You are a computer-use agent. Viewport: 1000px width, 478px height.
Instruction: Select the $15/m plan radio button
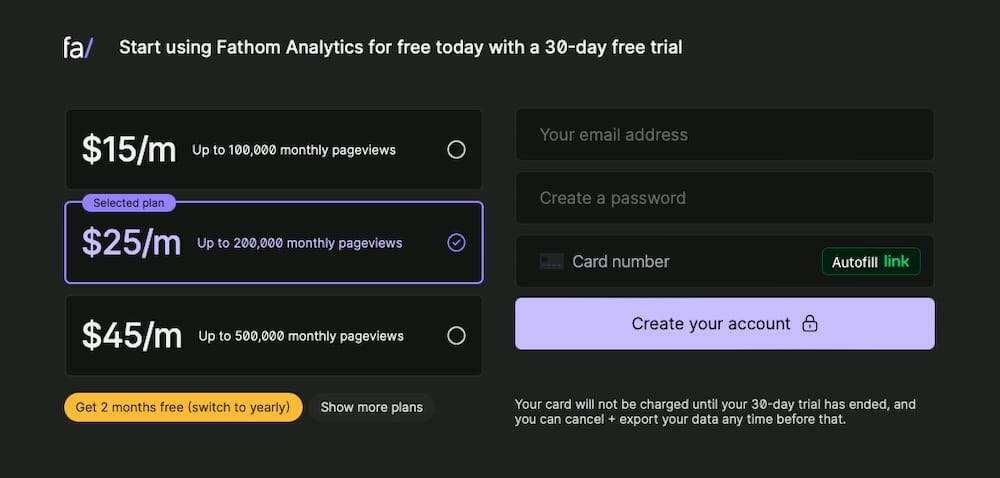[456, 150]
